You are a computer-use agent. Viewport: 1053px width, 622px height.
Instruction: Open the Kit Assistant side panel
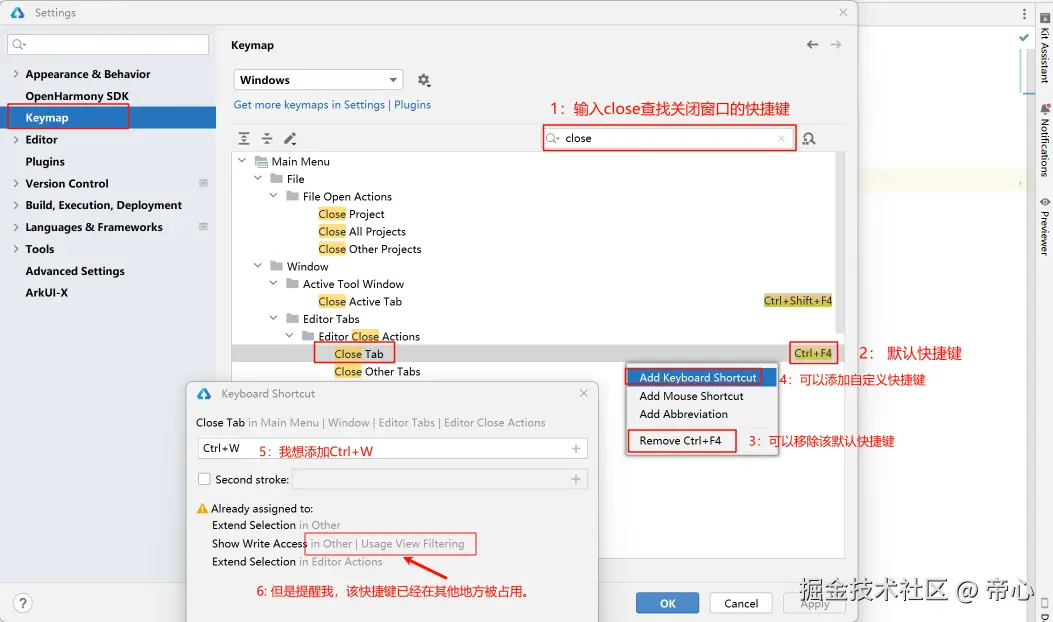coord(1044,47)
